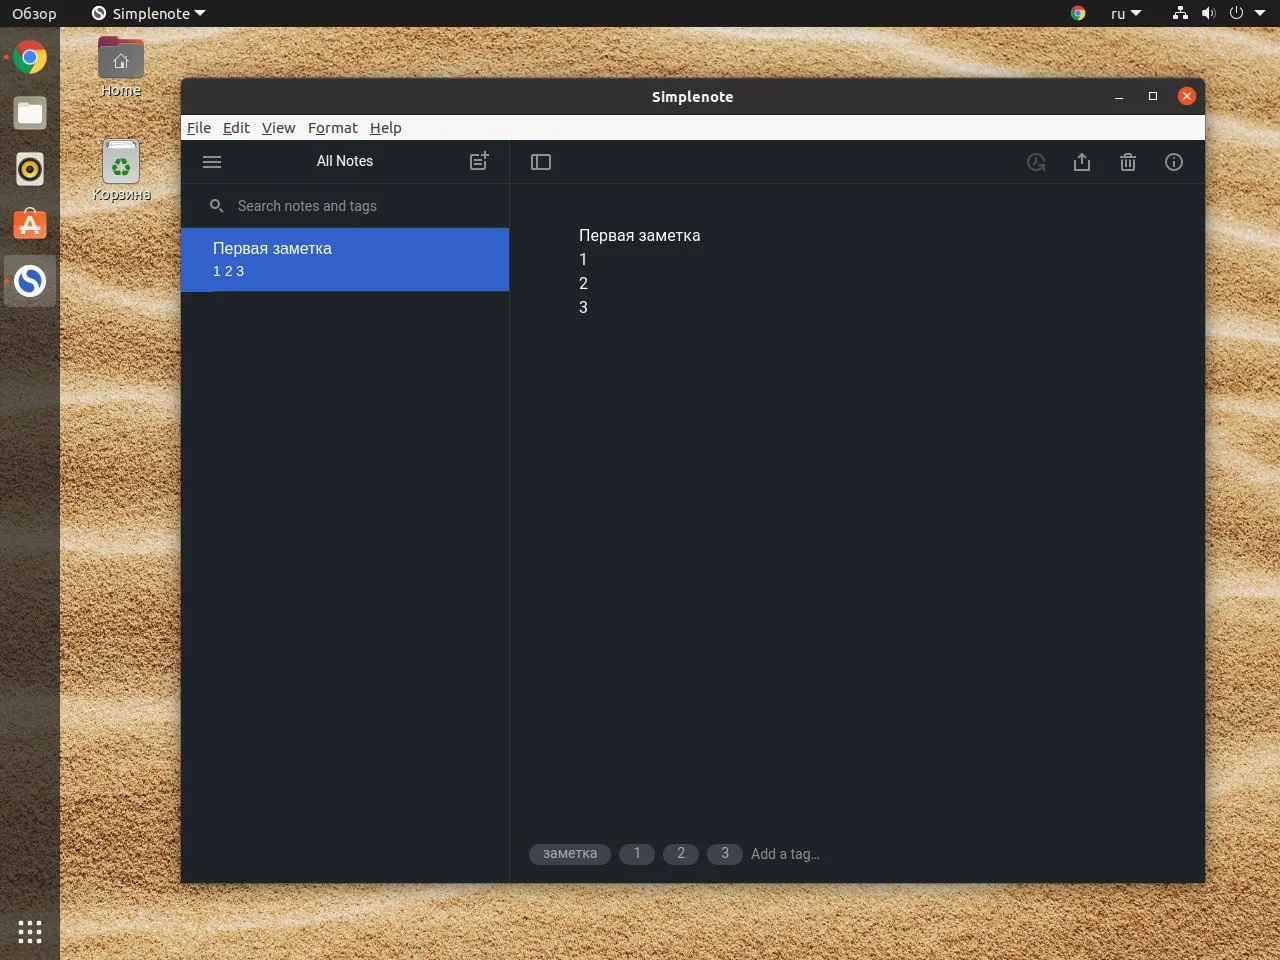Click the Simplenote dock icon
This screenshot has height=960, width=1280.
coord(30,281)
